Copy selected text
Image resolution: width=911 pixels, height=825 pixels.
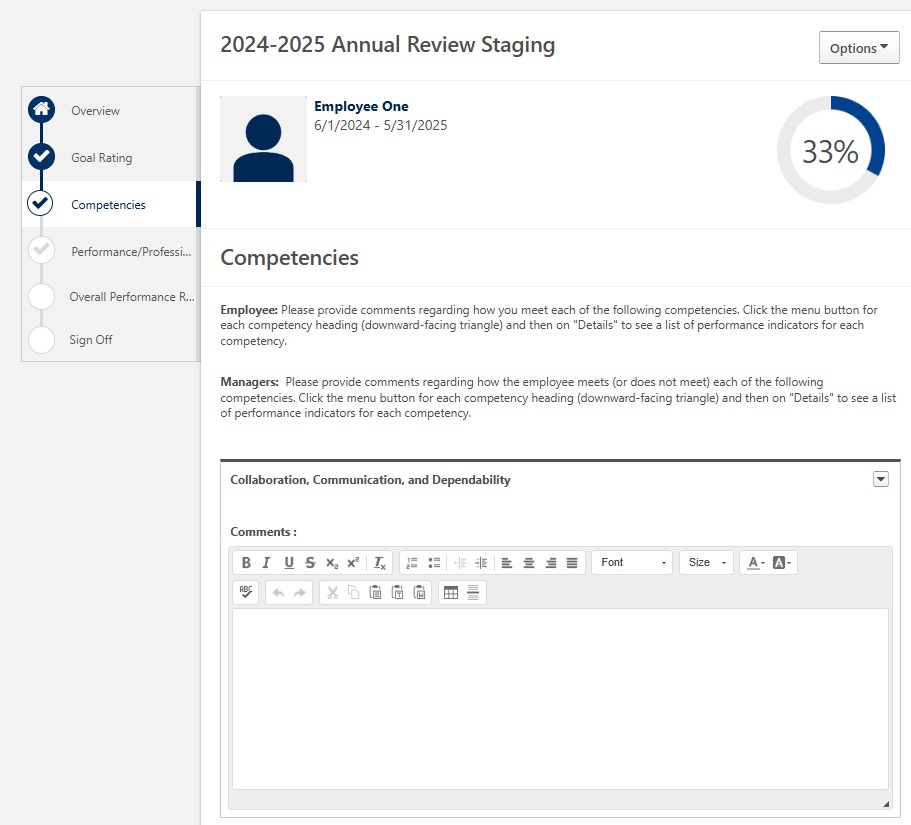click(354, 593)
